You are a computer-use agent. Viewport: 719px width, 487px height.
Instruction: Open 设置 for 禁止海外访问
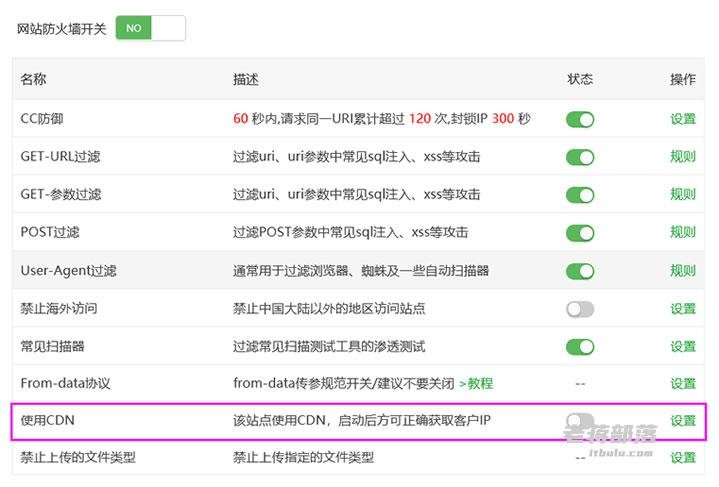tap(683, 309)
